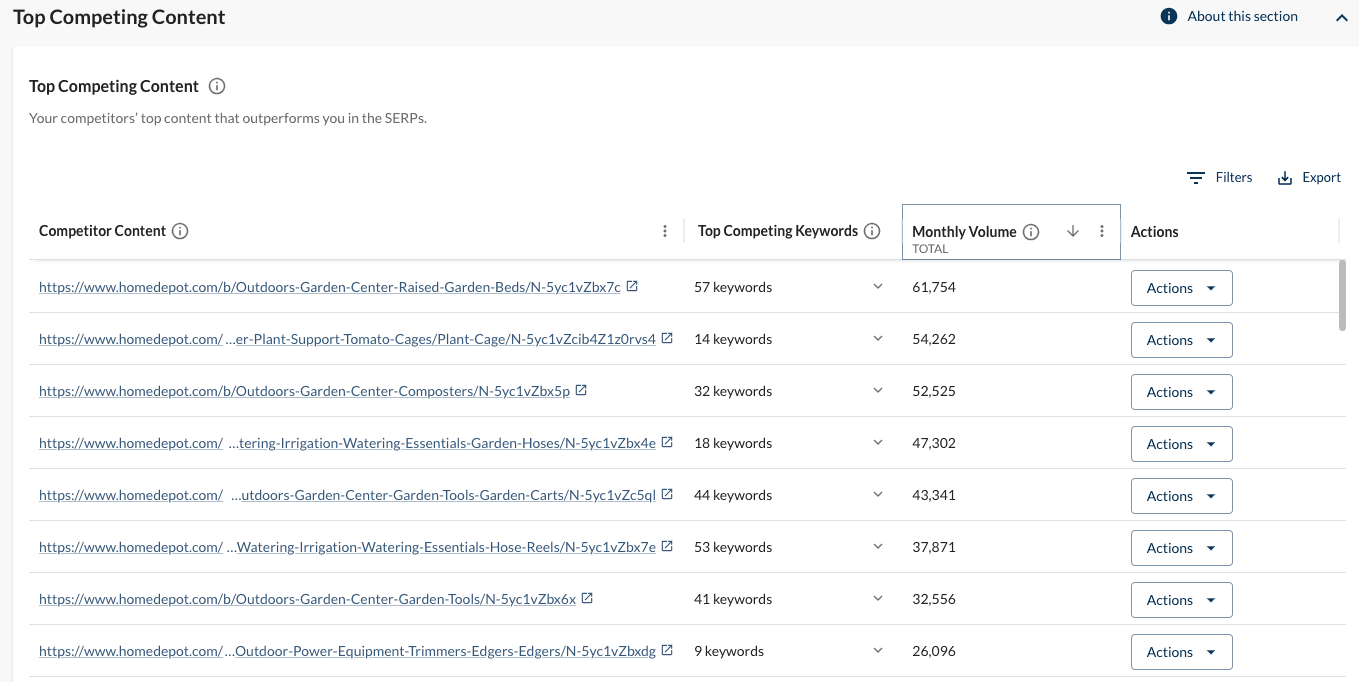
Task: Click the Top Competing Keywords info icon
Action: pyautogui.click(x=872, y=231)
